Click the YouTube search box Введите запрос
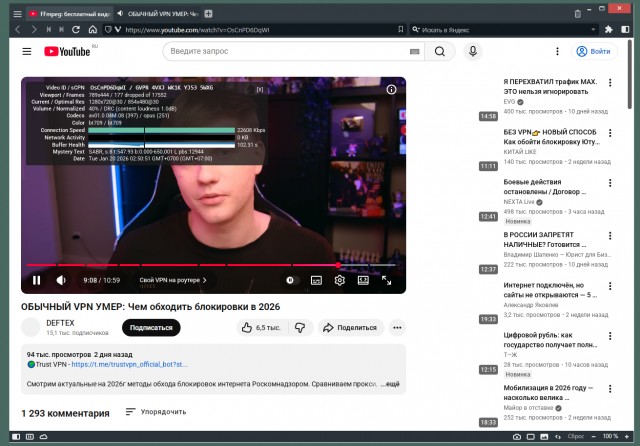This screenshot has height=446, width=640. [x=288, y=51]
